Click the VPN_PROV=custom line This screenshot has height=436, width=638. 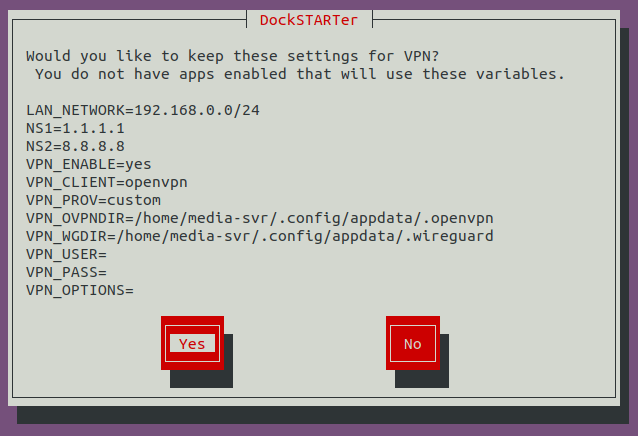click(93, 200)
